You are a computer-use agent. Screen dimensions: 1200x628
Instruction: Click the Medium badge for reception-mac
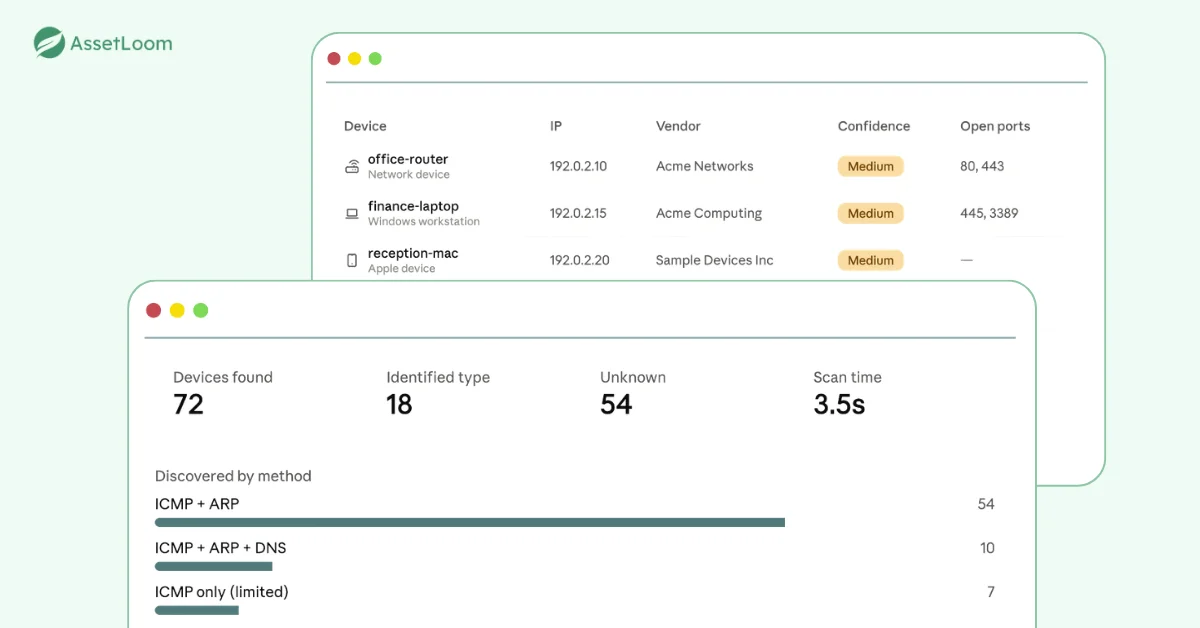pyautogui.click(x=871, y=260)
